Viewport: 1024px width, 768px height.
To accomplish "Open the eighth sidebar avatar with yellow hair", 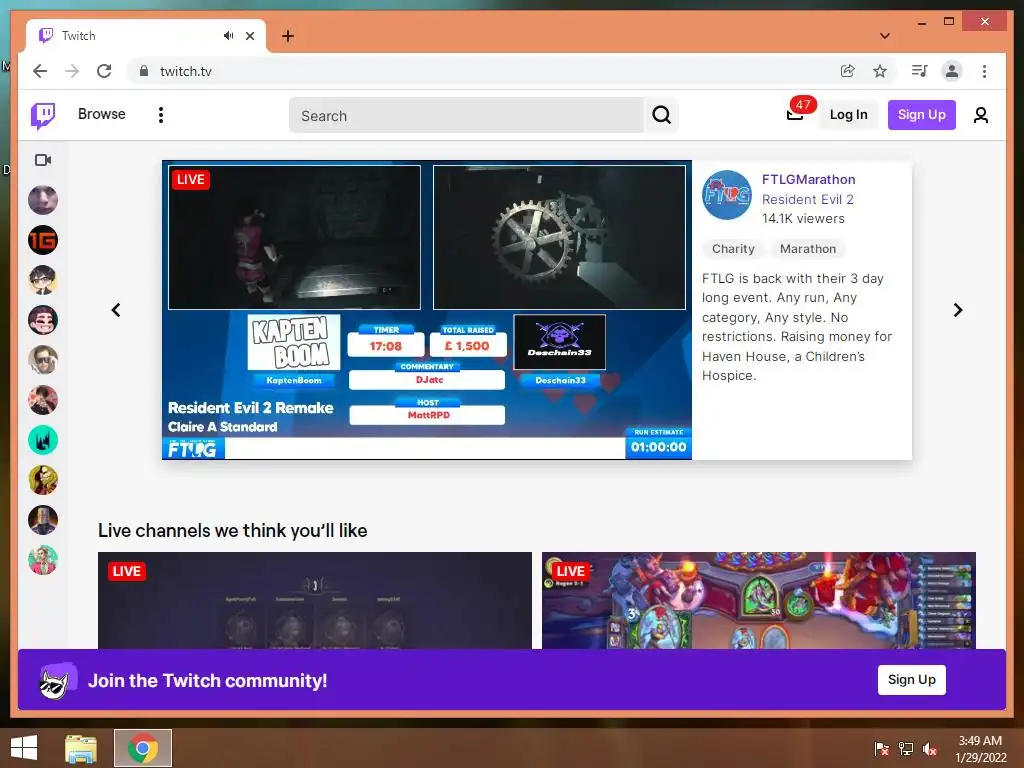I will [x=43, y=480].
